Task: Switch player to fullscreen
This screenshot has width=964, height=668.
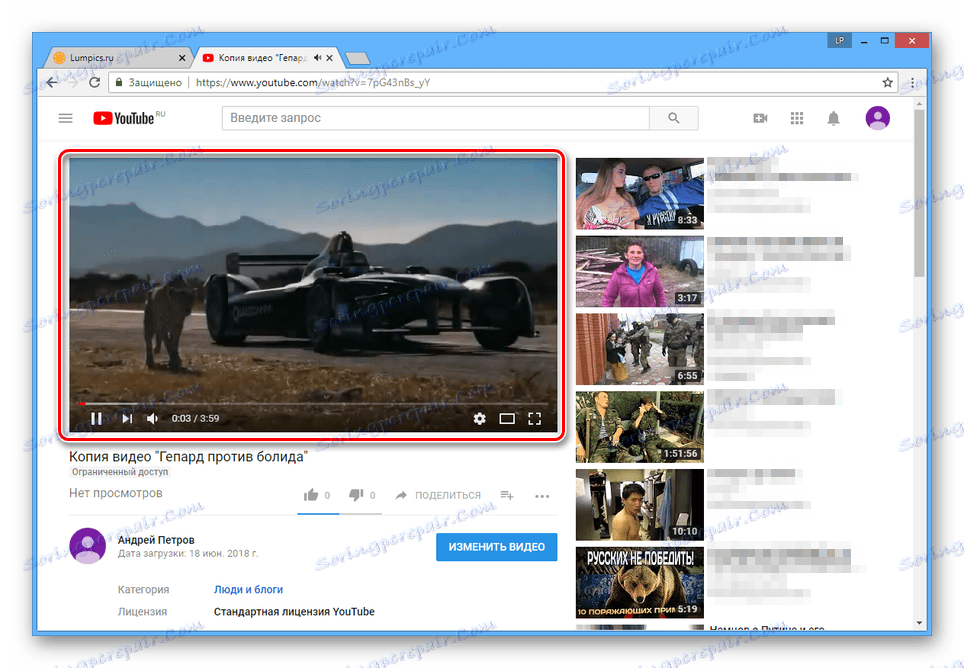Action: (x=534, y=419)
